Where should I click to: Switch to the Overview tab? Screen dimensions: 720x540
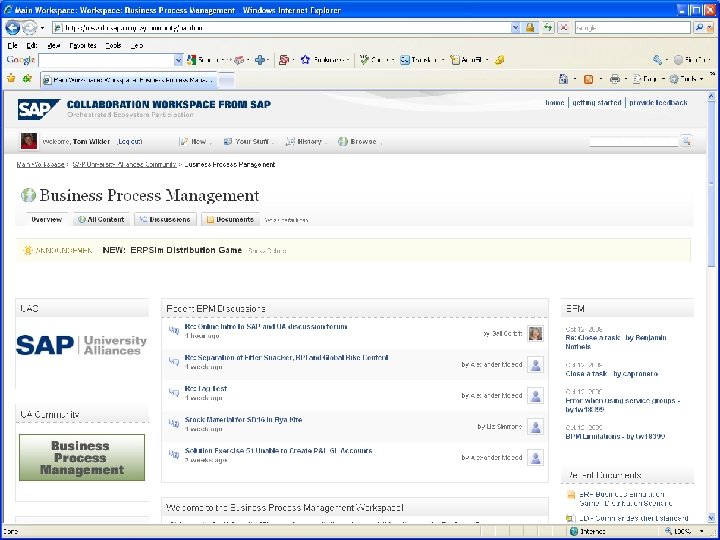(46, 219)
